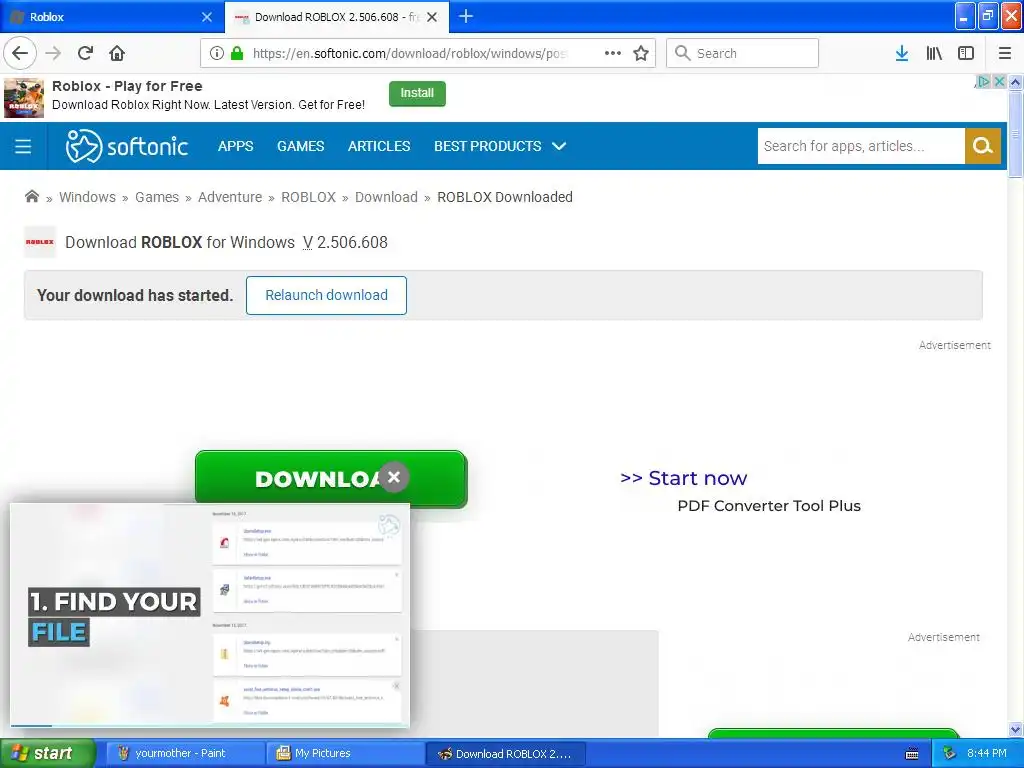This screenshot has width=1024, height=768.
Task: Close the floating video popup
Action: click(x=394, y=477)
